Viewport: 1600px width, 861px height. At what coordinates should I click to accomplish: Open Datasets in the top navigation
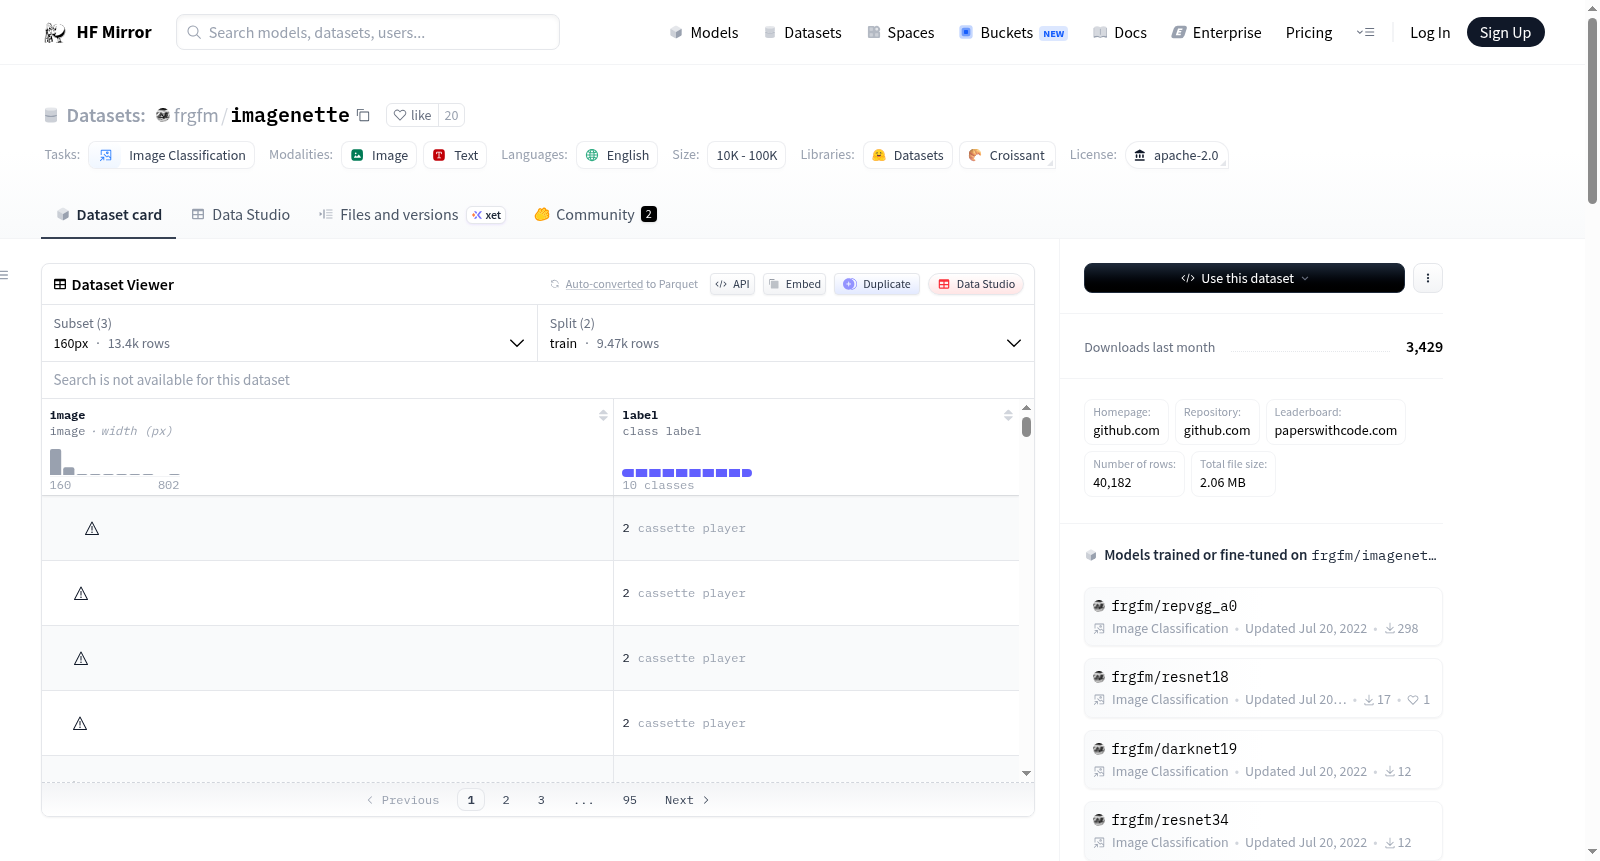(x=803, y=33)
